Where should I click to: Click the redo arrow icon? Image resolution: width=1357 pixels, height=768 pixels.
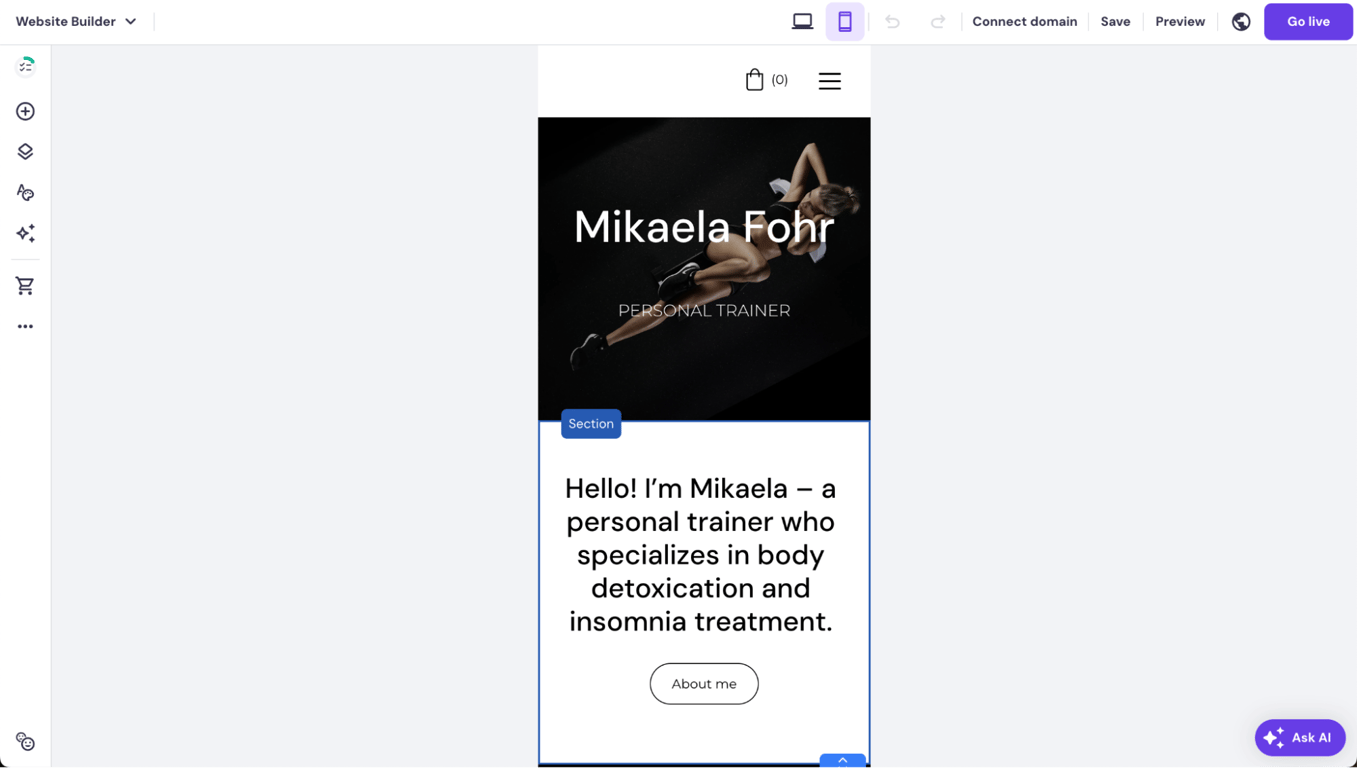[x=937, y=20]
